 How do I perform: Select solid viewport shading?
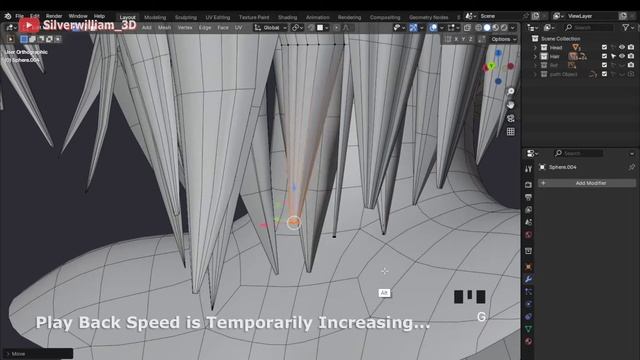point(487,28)
